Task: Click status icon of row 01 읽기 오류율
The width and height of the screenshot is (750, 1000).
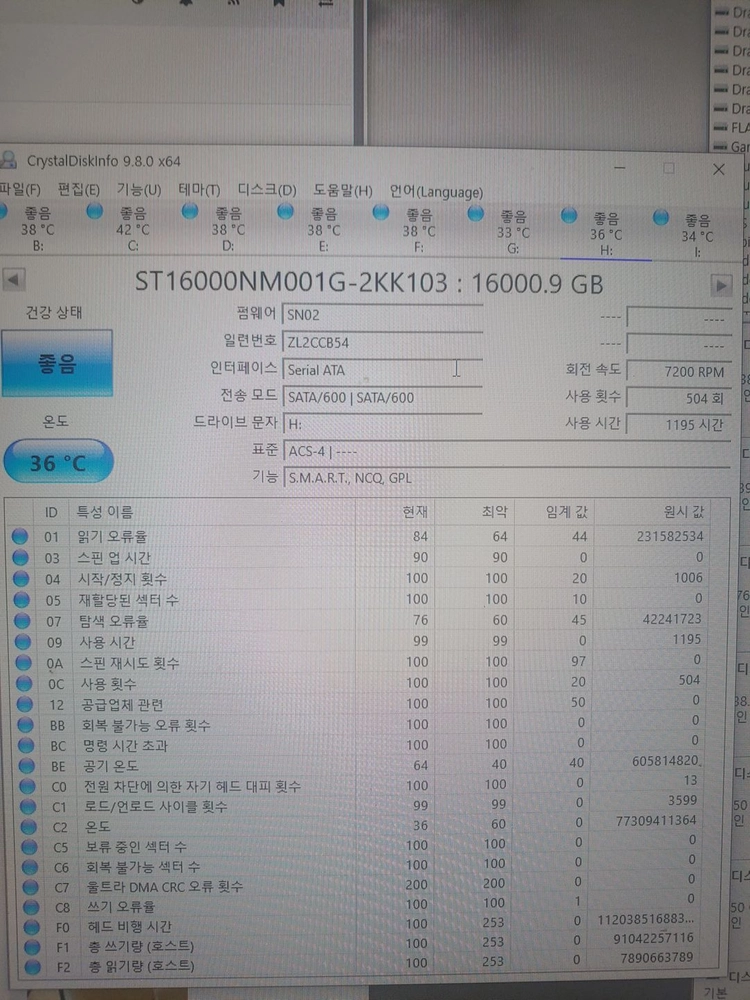Action: coord(20,536)
